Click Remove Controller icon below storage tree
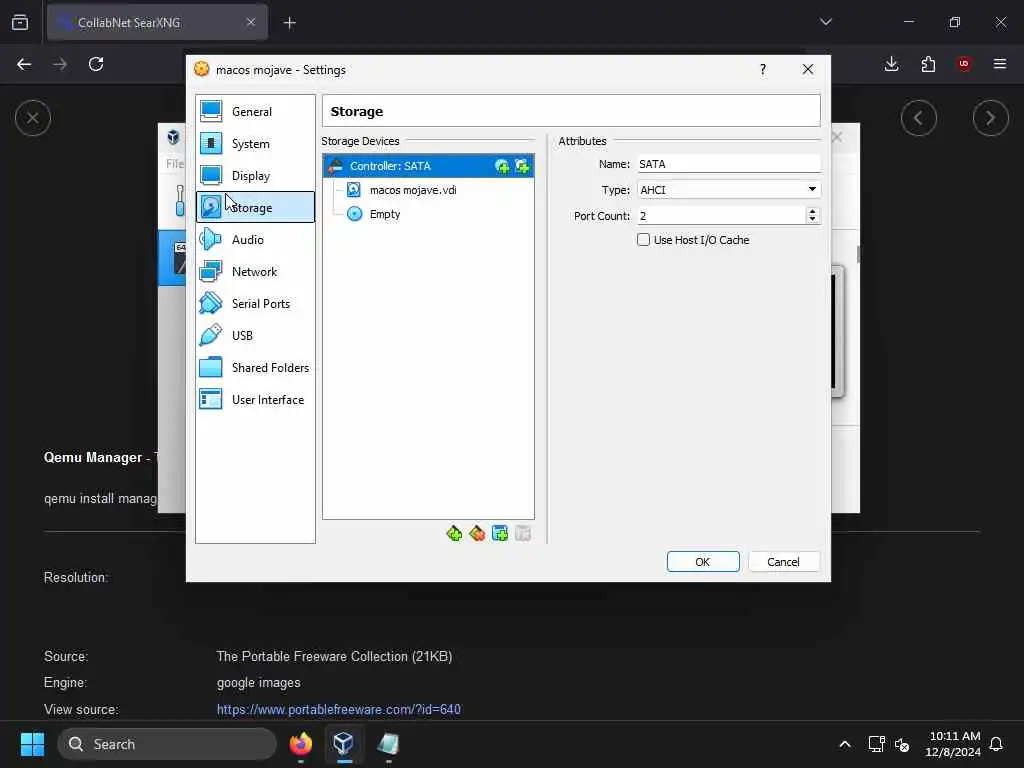The image size is (1024, 768). pos(477,534)
